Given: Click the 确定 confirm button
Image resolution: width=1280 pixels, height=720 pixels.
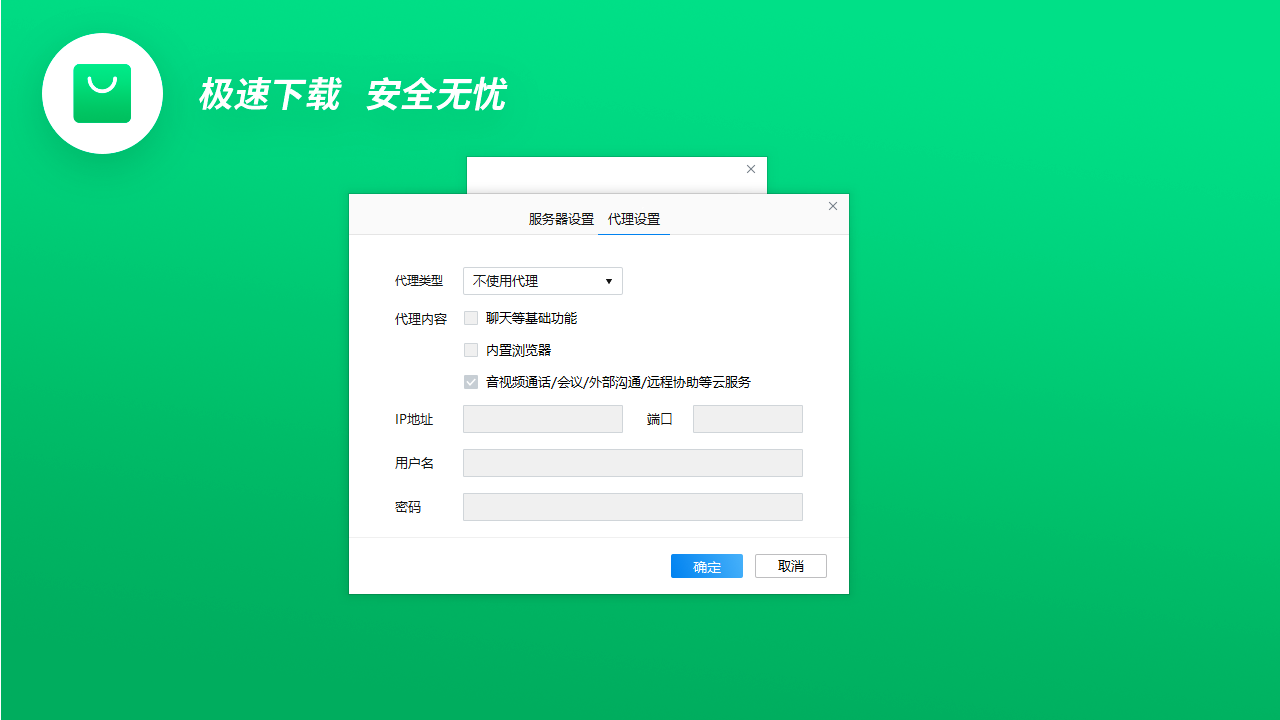Looking at the screenshot, I should pyautogui.click(x=706, y=566).
